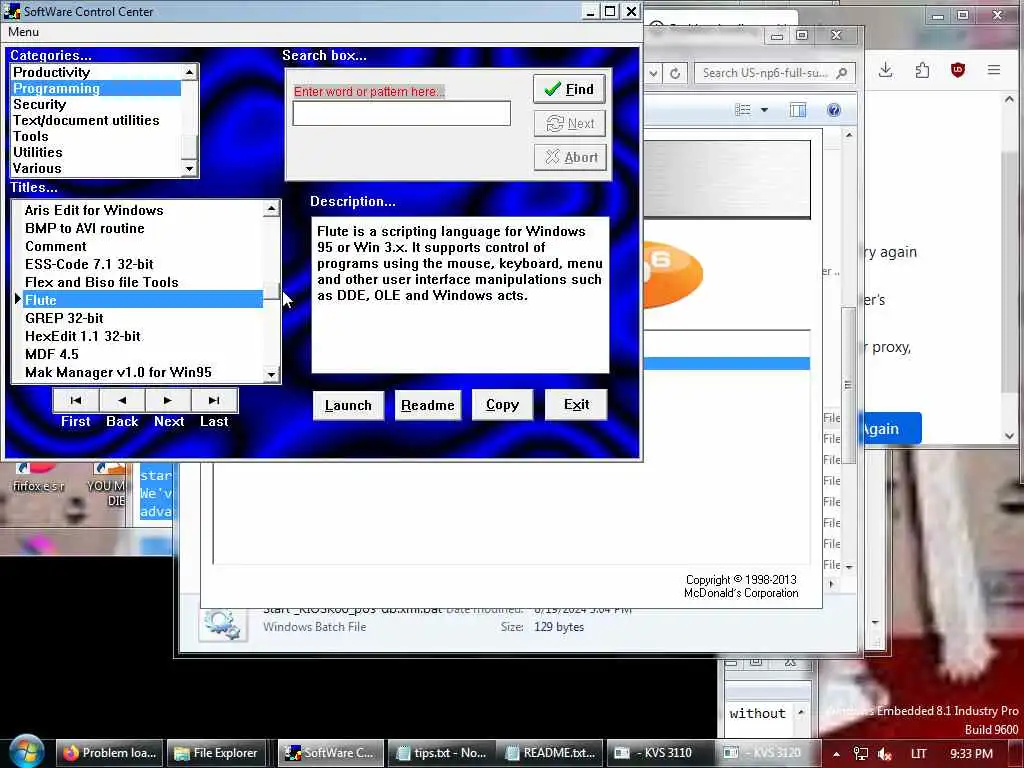Select the Tools category
1024x768 pixels.
pos(95,136)
